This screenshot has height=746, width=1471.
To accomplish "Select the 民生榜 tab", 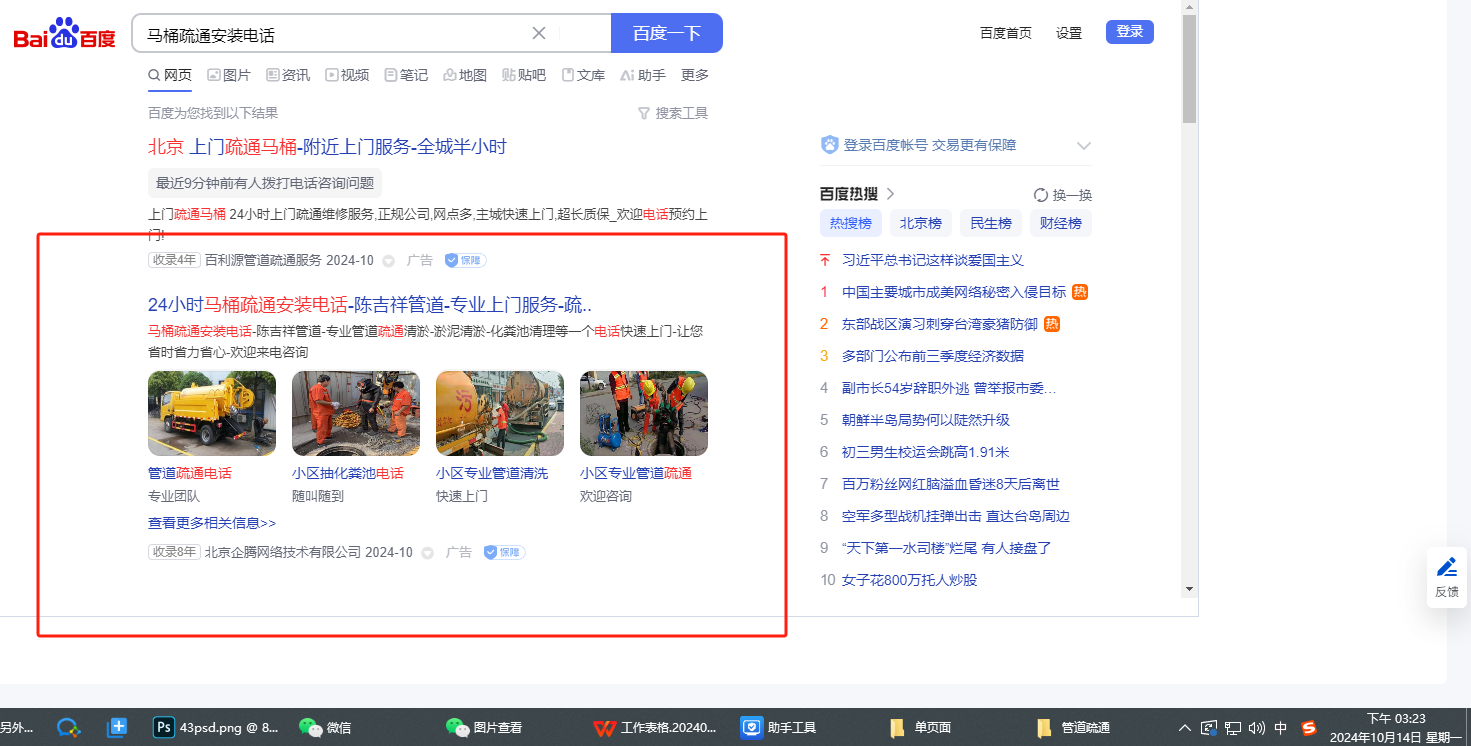I will click(x=991, y=223).
